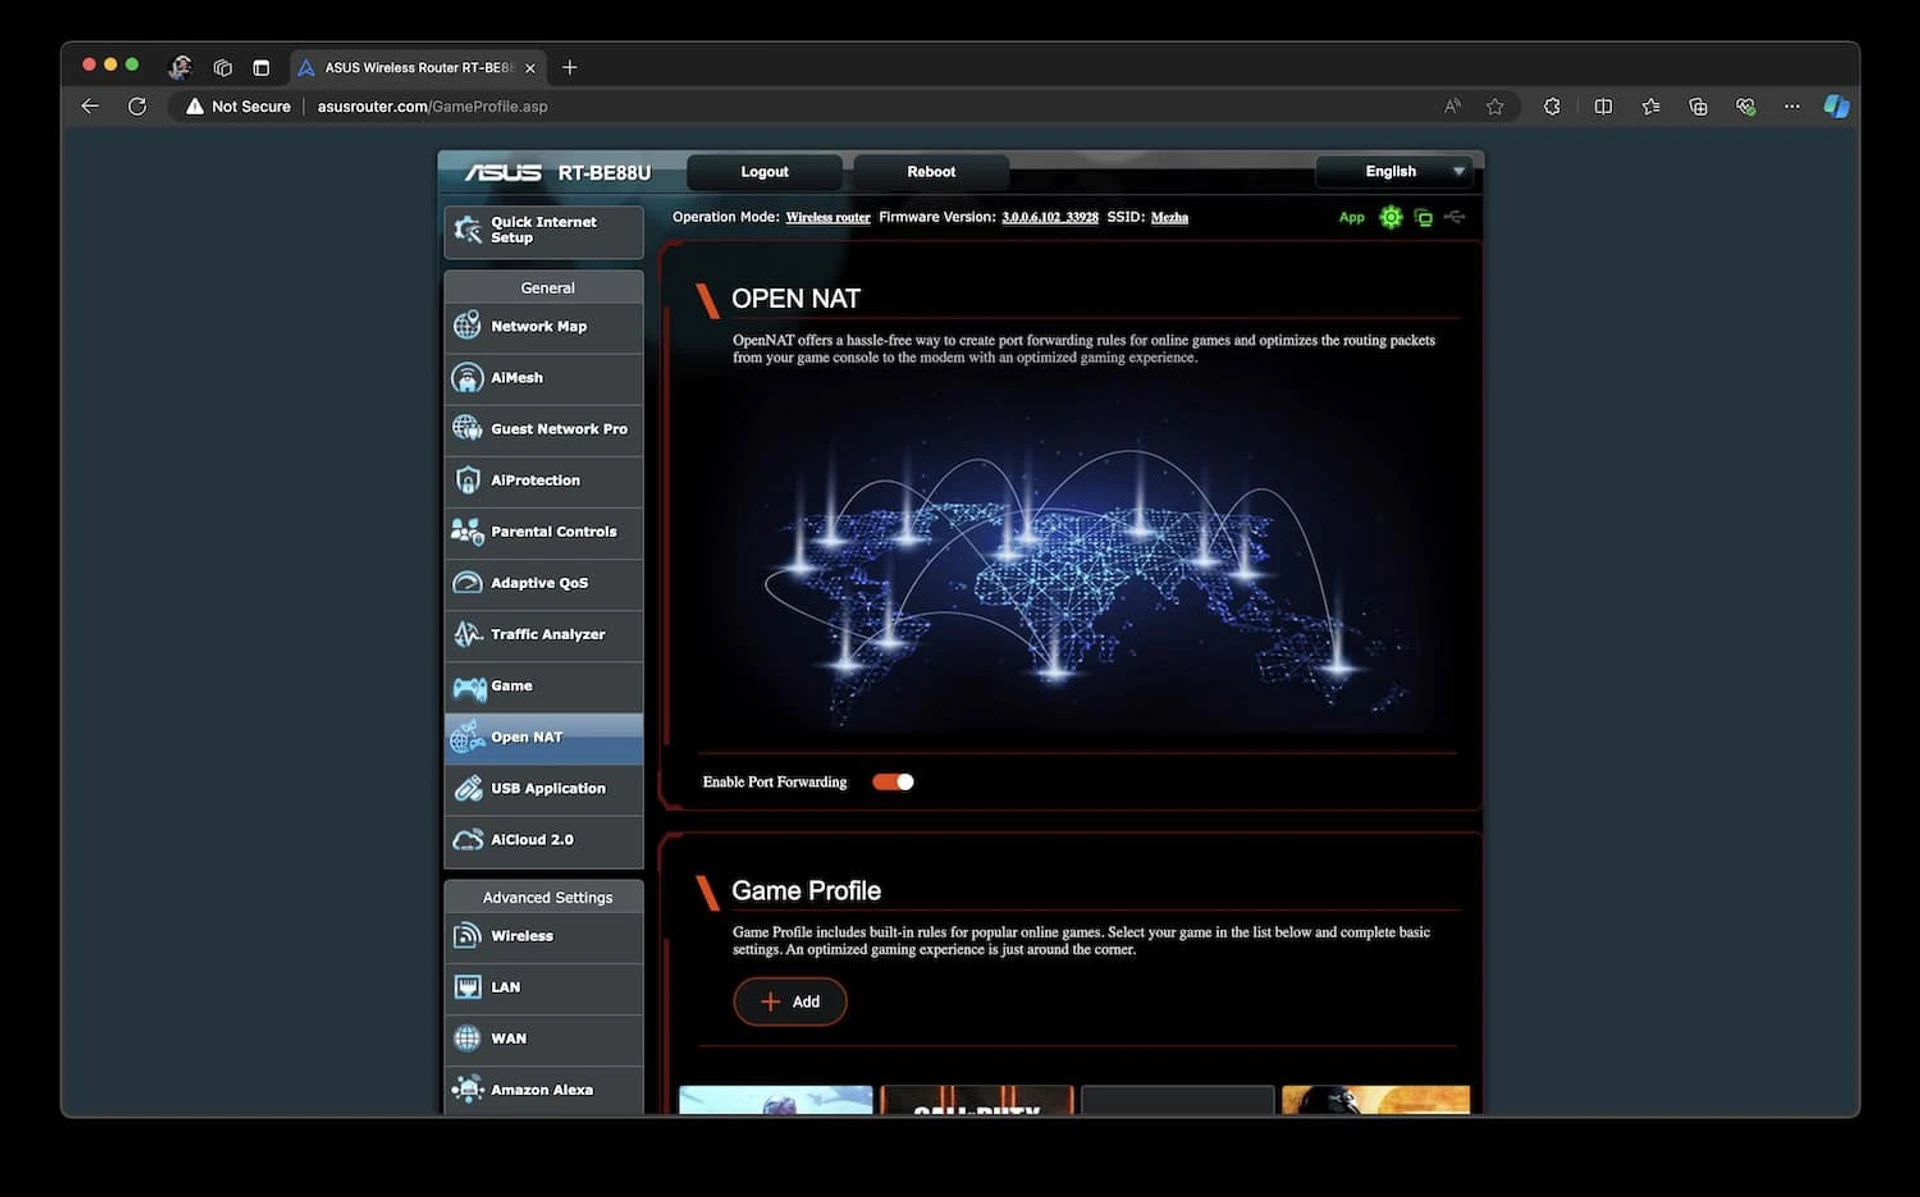
Task: Toggle Enable Port Forwarding switch
Action: 893,782
